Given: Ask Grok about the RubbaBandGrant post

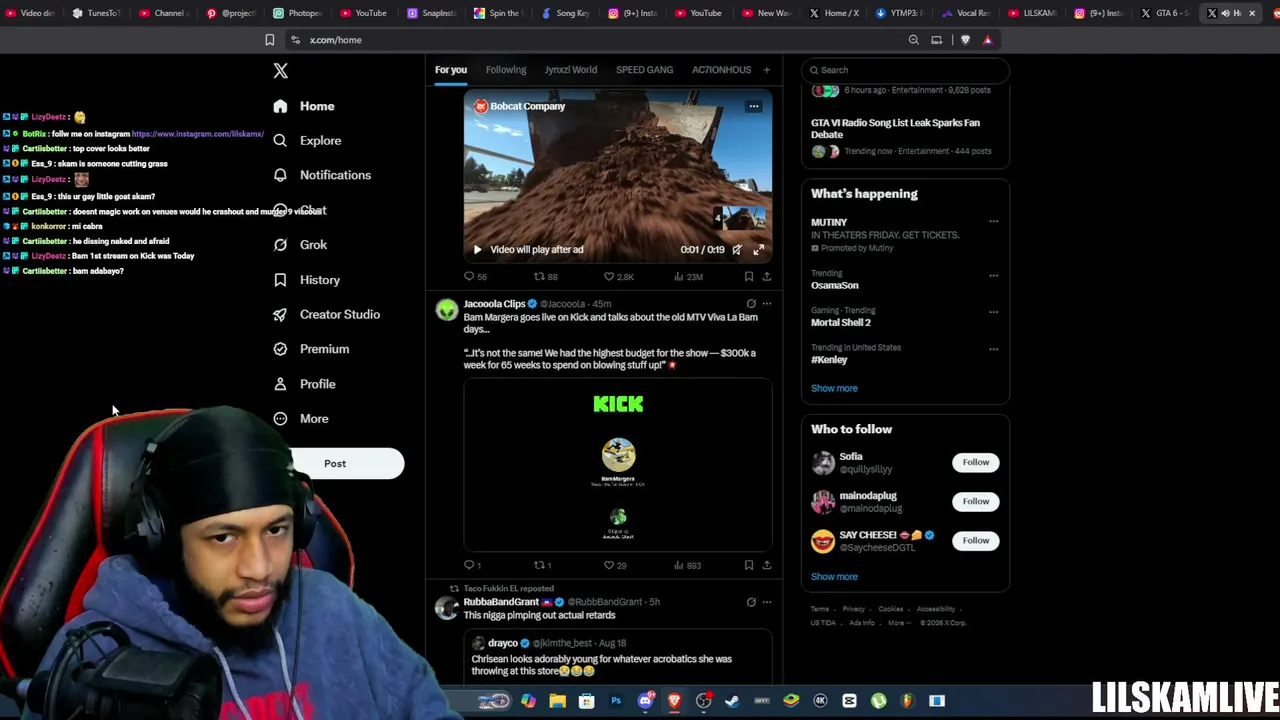Looking at the screenshot, I should coord(751,602).
